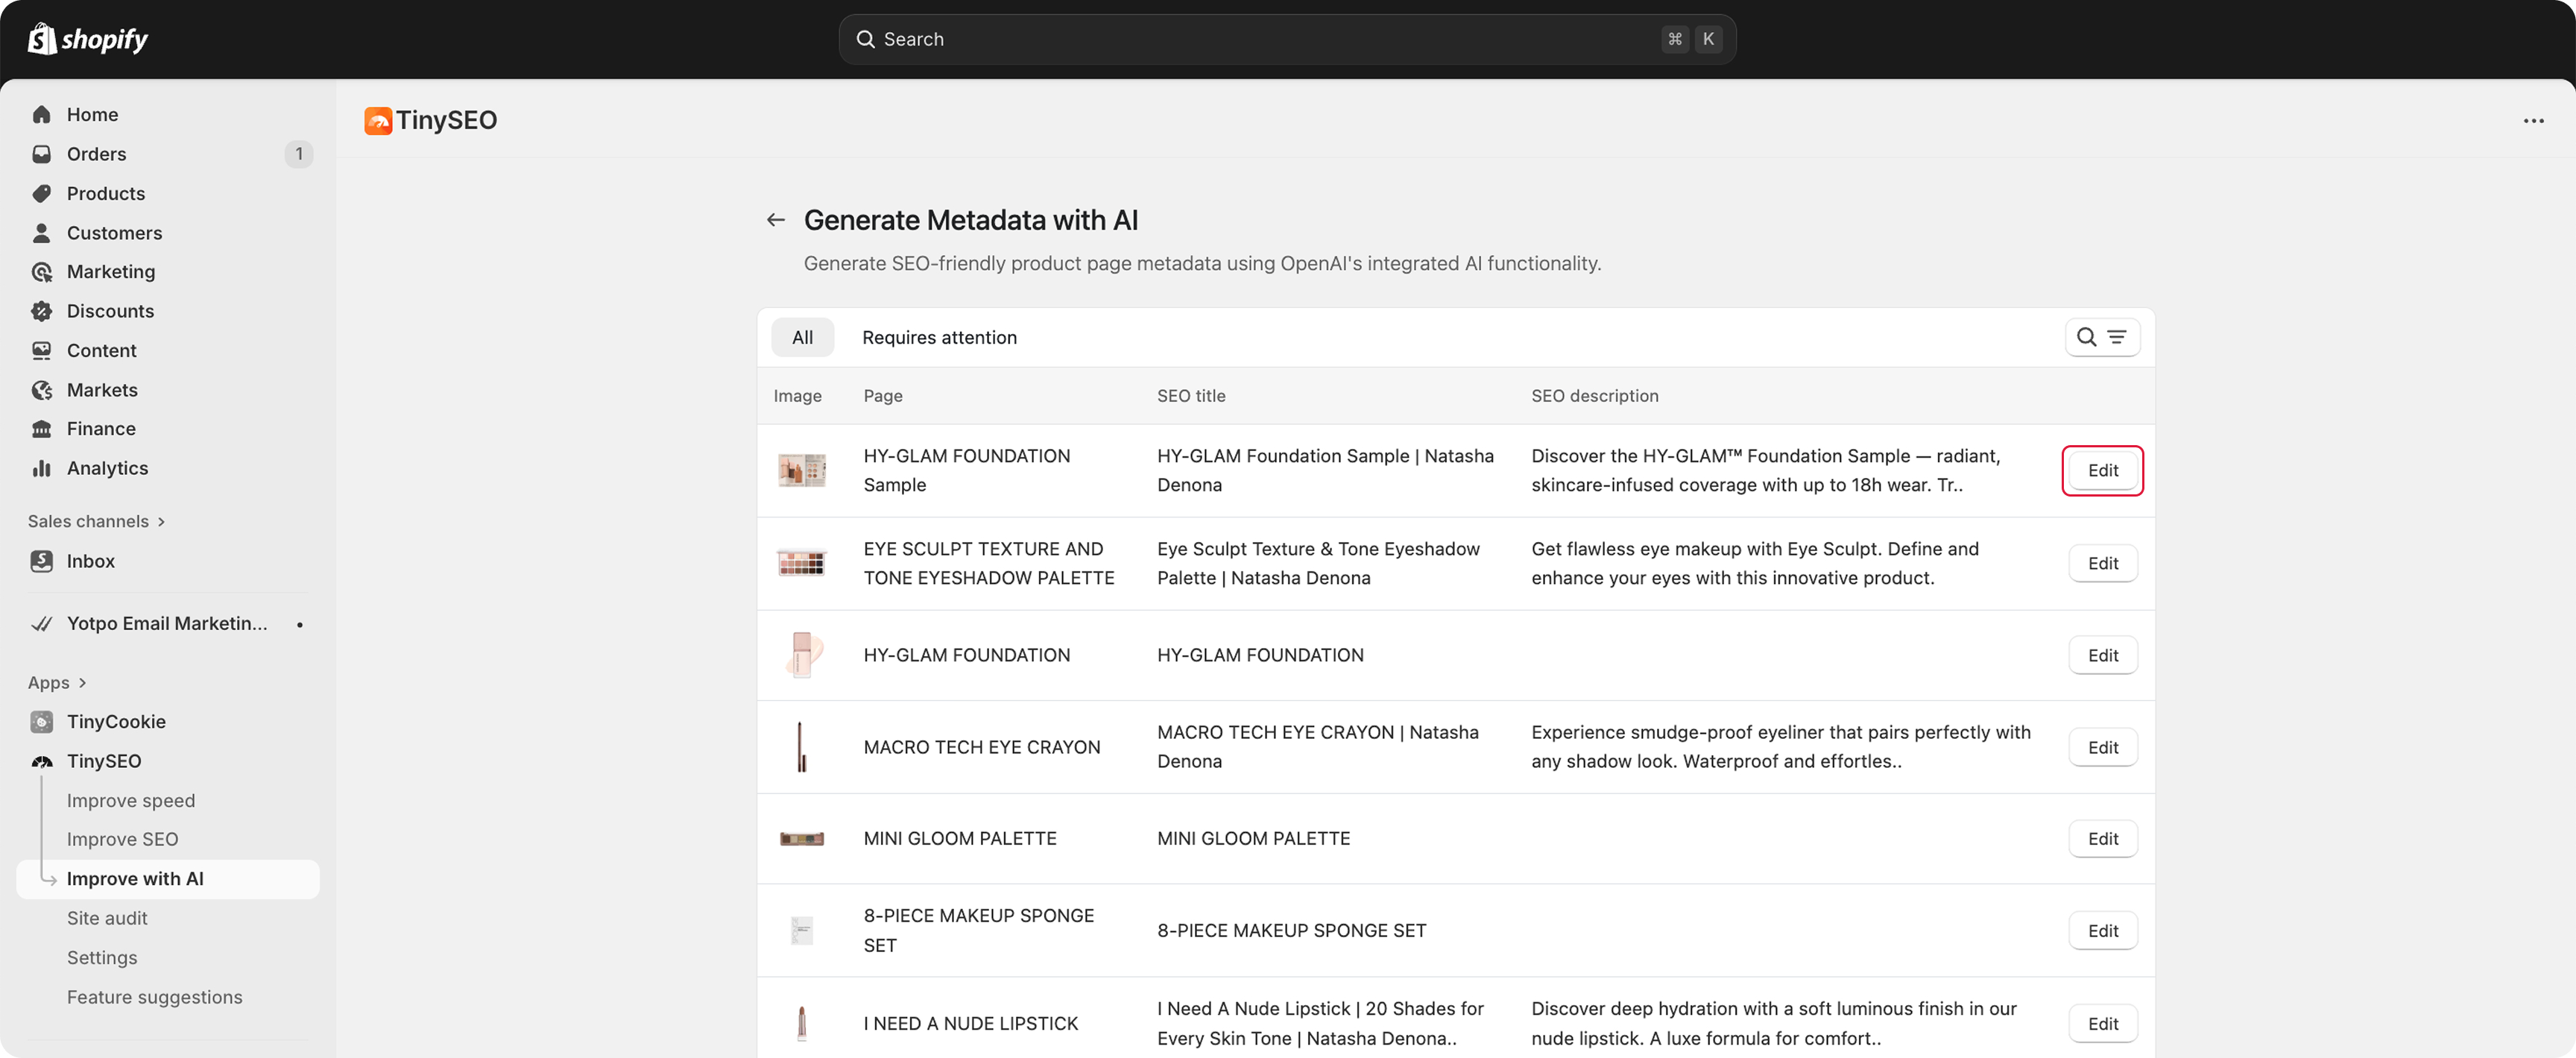Click the Discounts sidebar icon
This screenshot has width=2576, height=1058.
41,311
